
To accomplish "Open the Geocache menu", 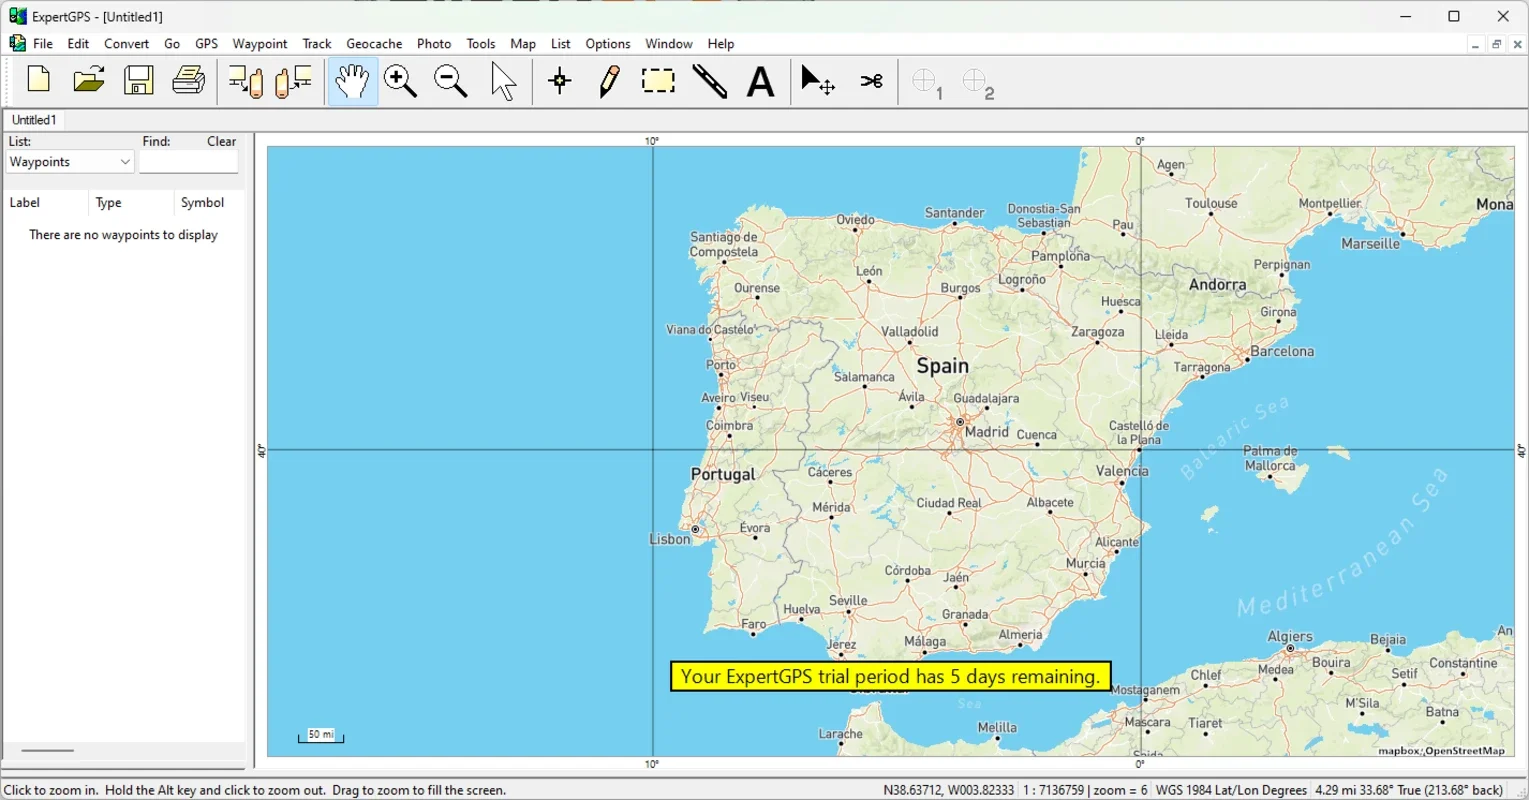I will coord(374,44).
